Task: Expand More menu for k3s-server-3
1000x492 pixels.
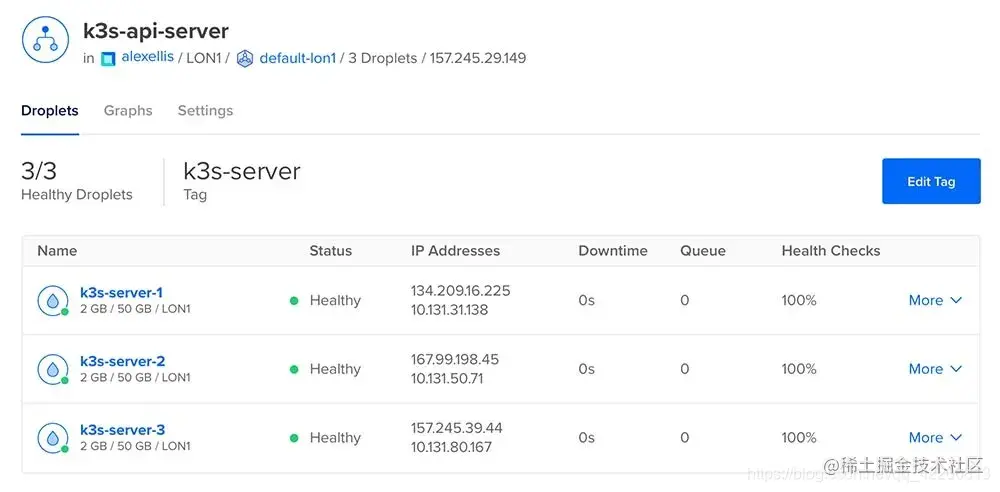Action: (935, 438)
